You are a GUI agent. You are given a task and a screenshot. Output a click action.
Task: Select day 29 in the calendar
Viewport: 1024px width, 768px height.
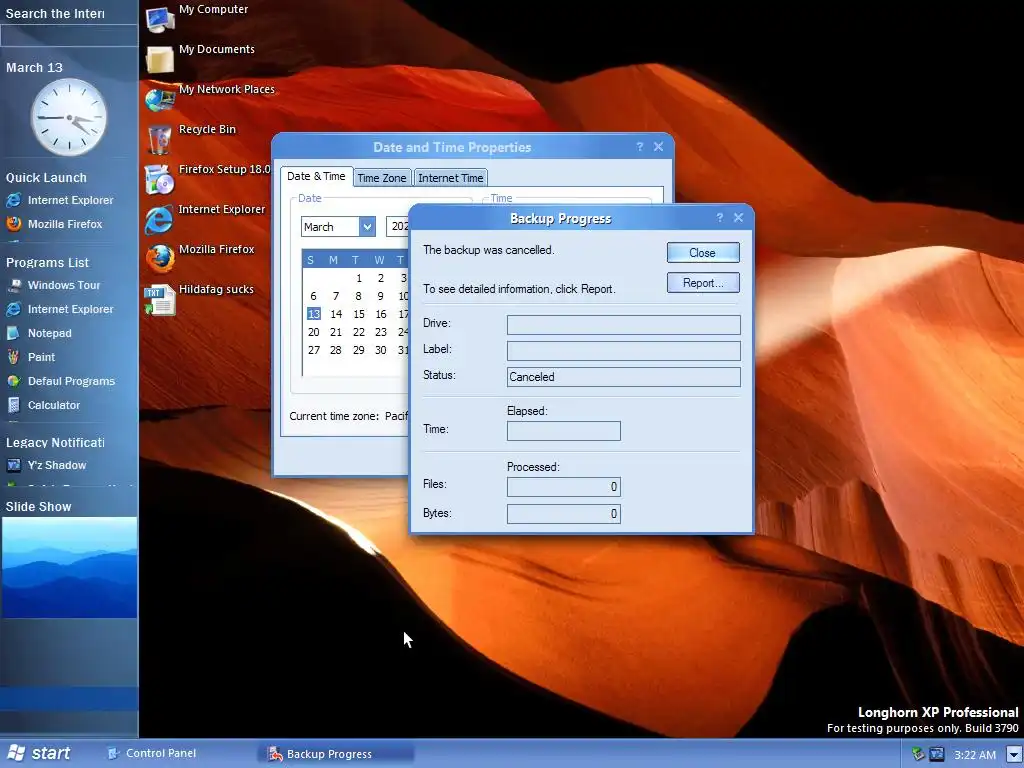(x=359, y=350)
